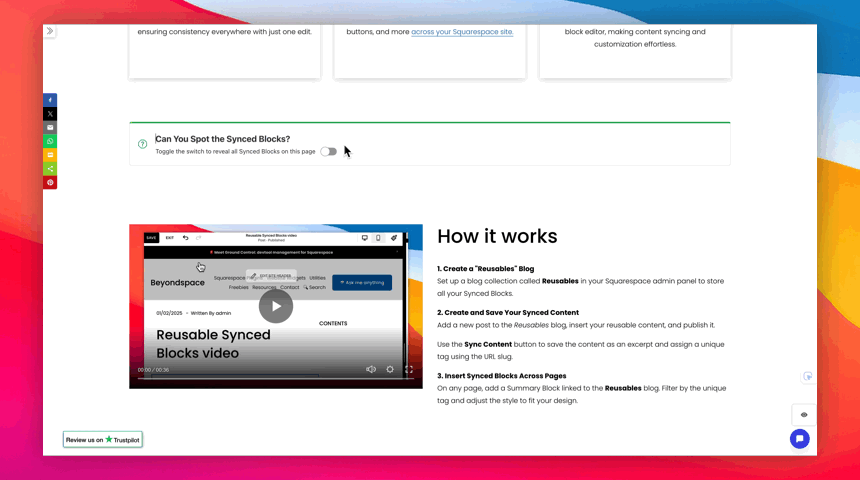This screenshot has height=480, width=860.
Task: Click step '1. Create a "Reusables" Blog'
Action: click(x=485, y=269)
